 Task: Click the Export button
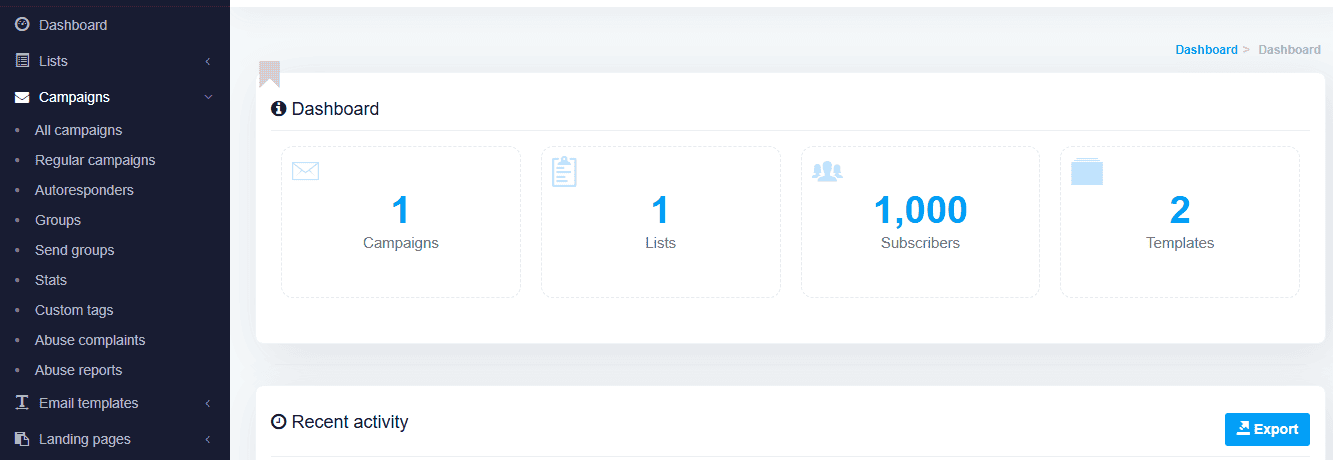(1267, 429)
